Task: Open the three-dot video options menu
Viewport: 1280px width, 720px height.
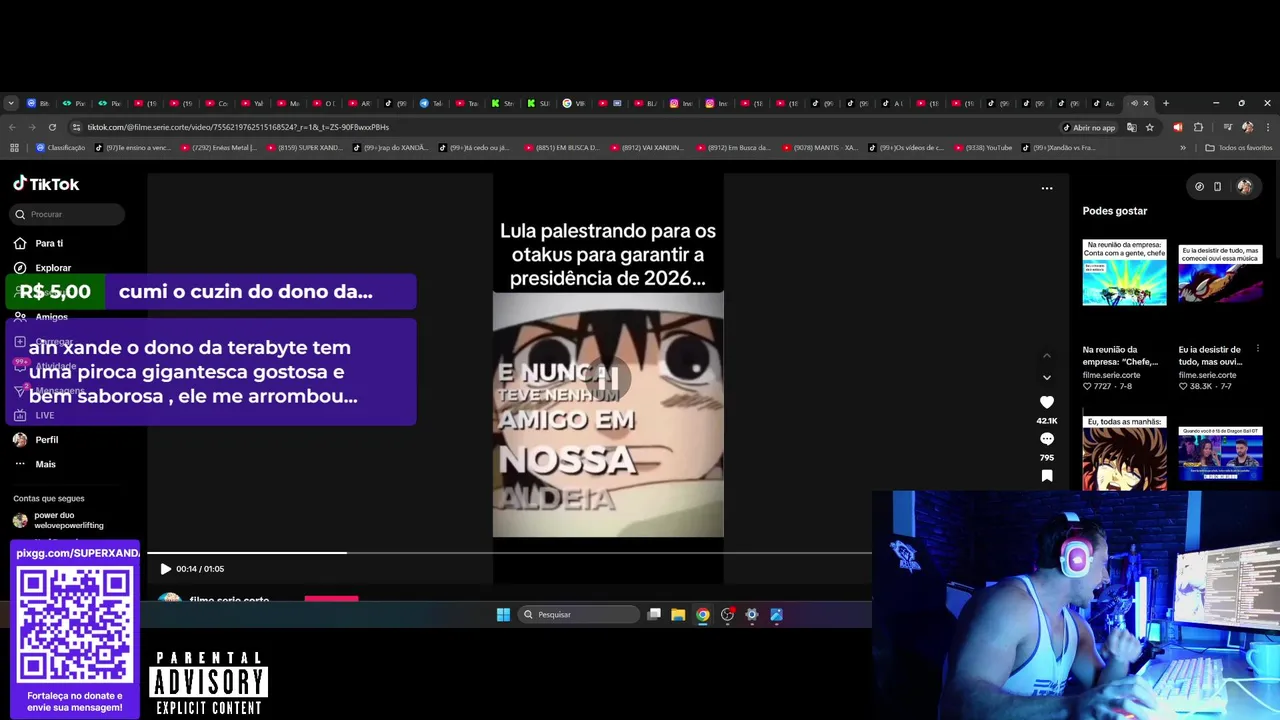Action: 1047,188
